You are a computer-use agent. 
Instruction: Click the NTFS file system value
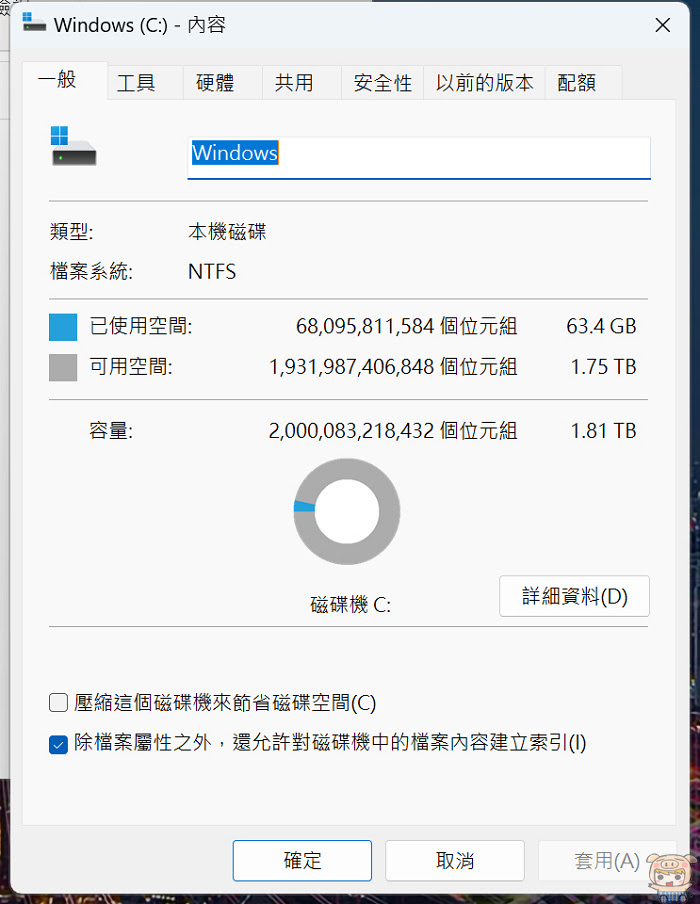212,272
